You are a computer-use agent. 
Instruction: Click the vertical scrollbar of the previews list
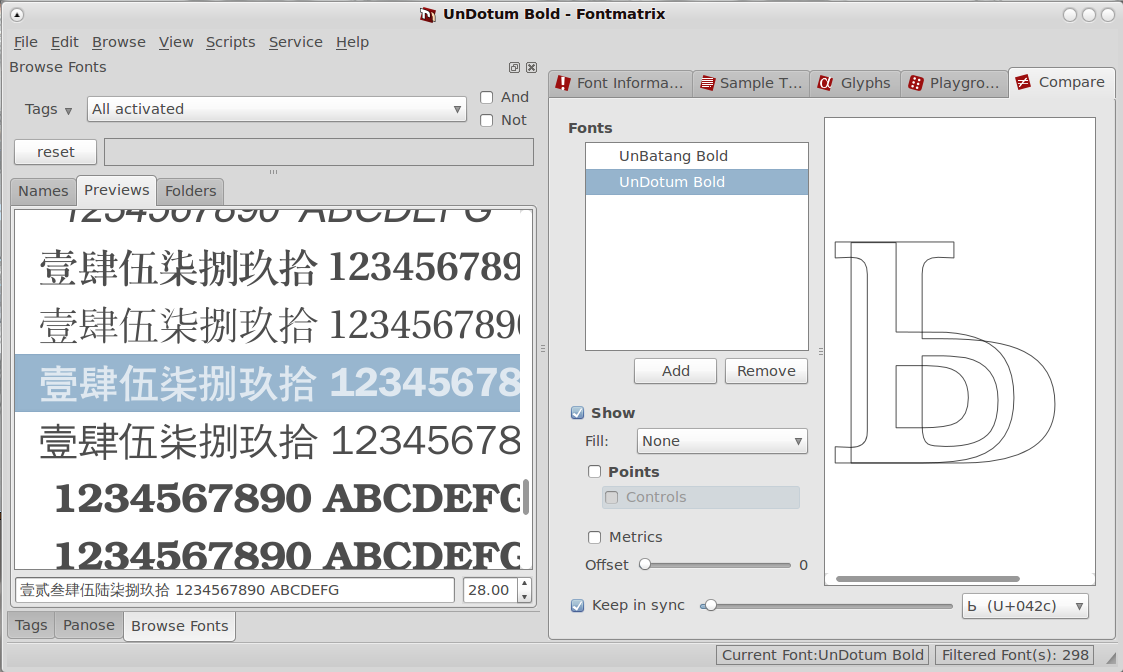pos(526,497)
